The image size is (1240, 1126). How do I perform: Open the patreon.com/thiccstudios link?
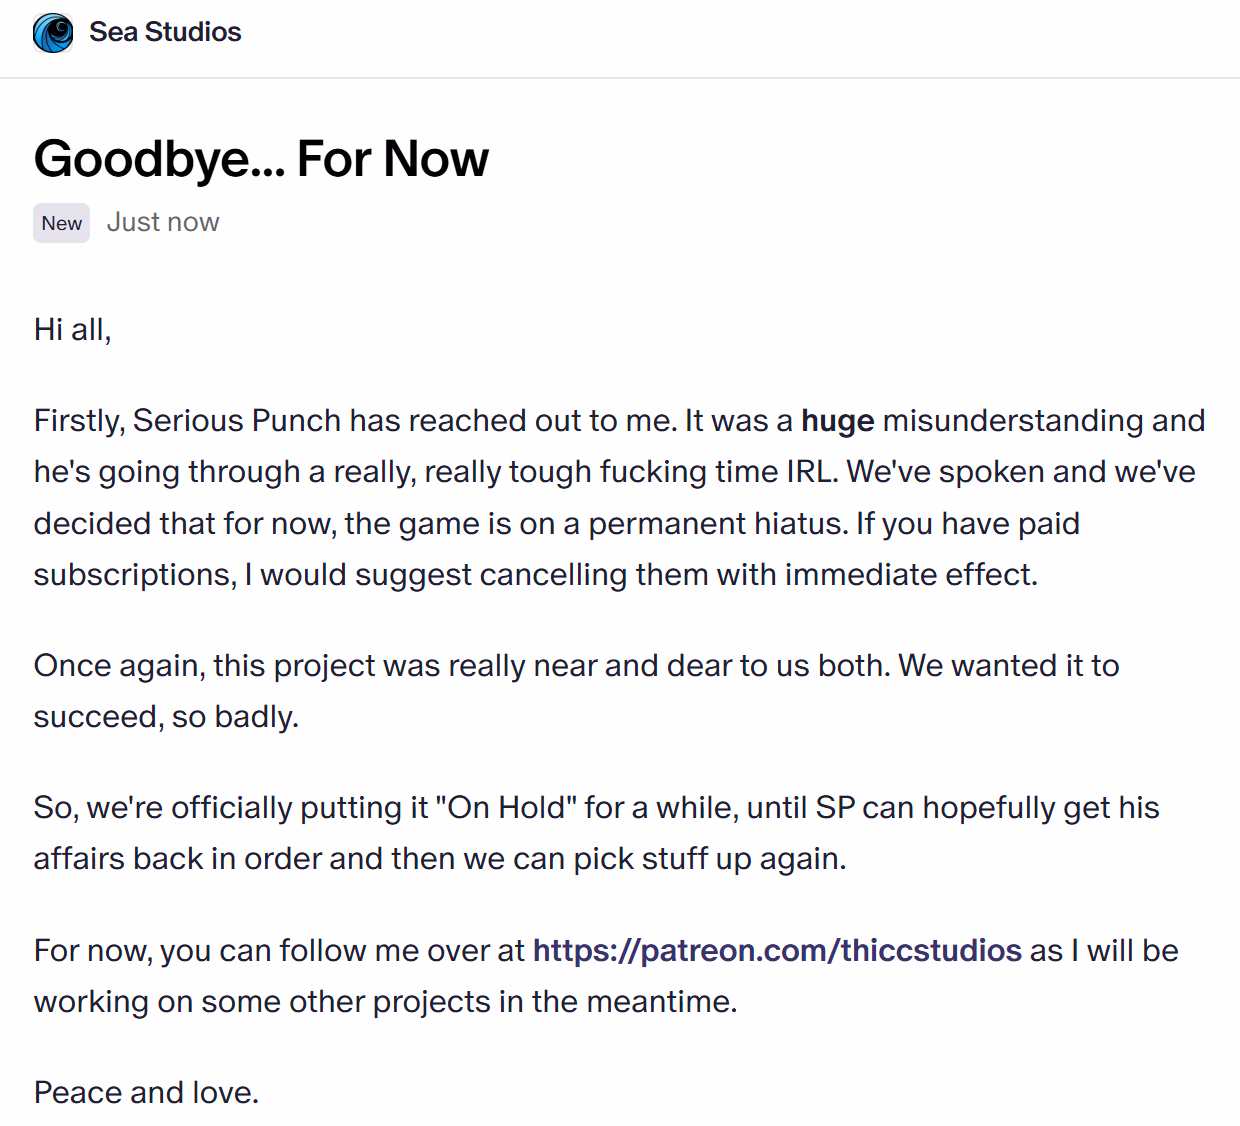(x=777, y=950)
